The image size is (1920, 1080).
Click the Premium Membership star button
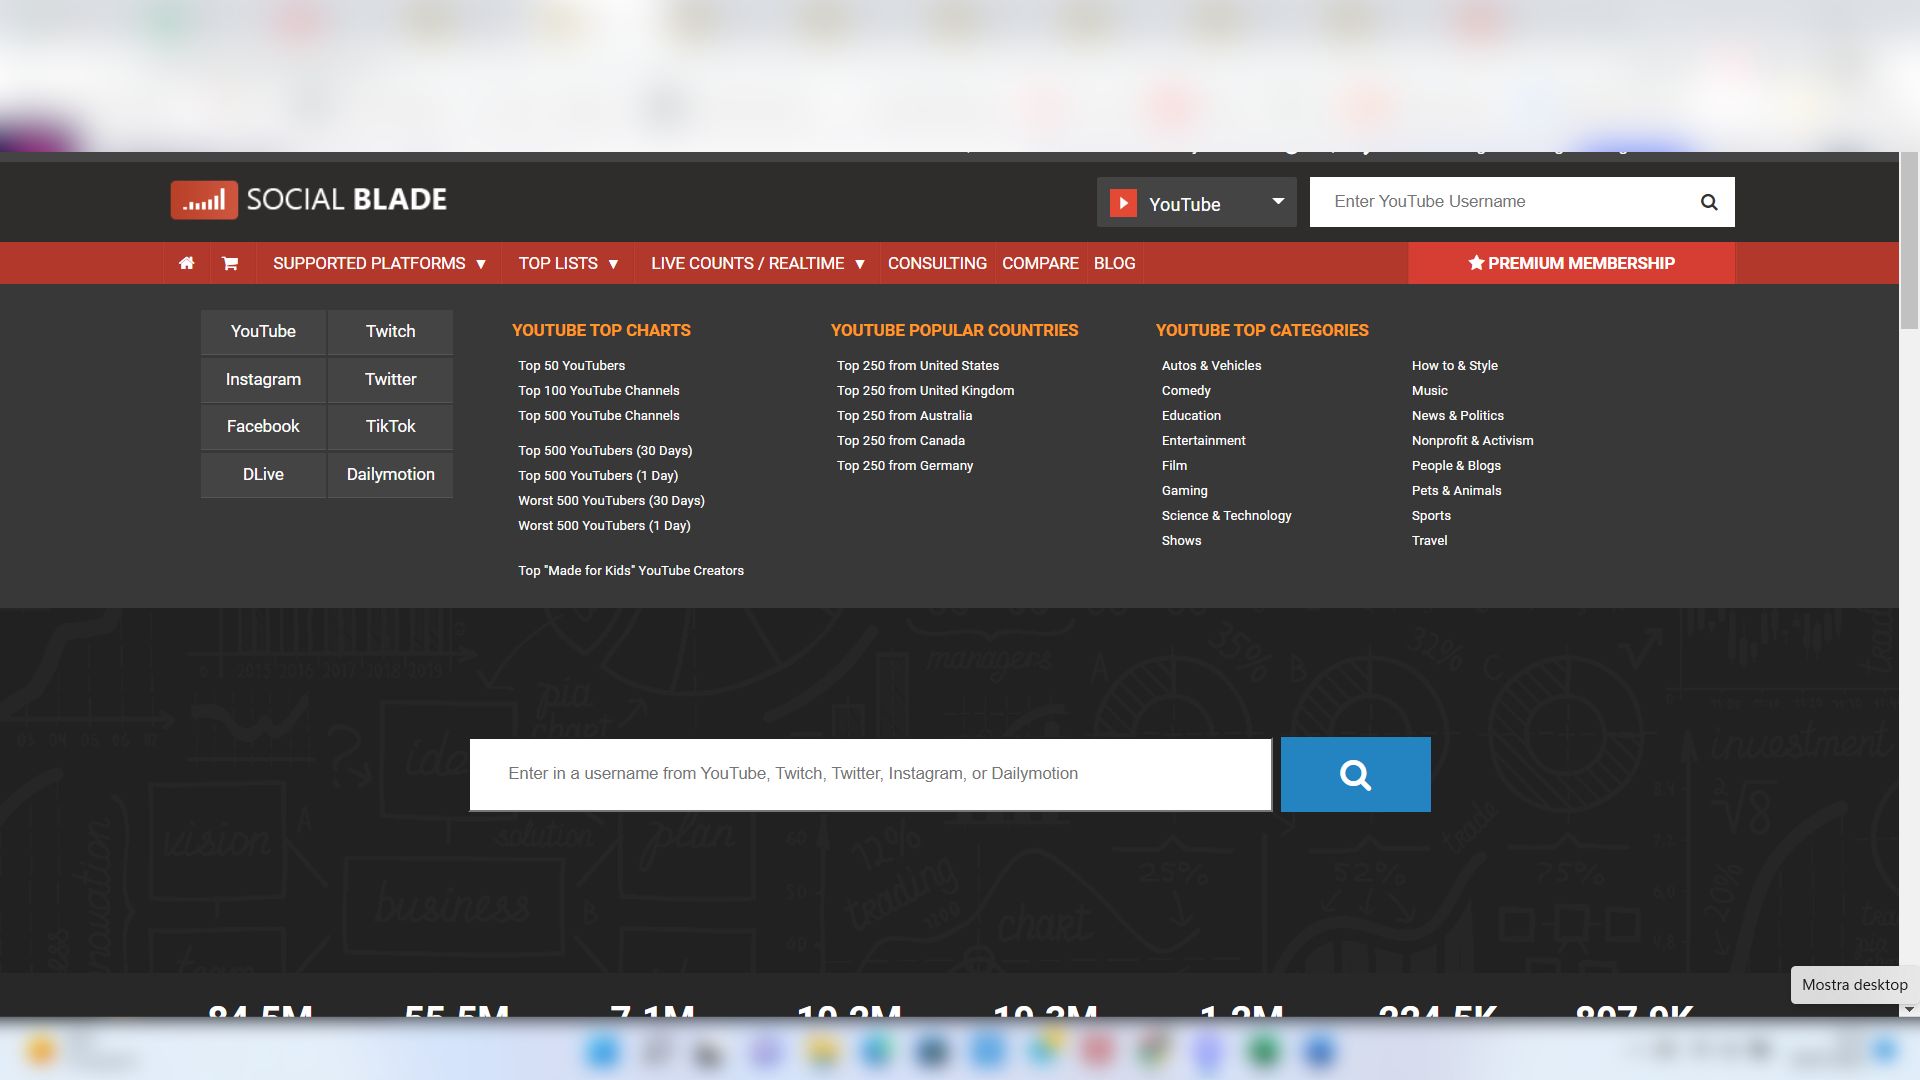1571,263
